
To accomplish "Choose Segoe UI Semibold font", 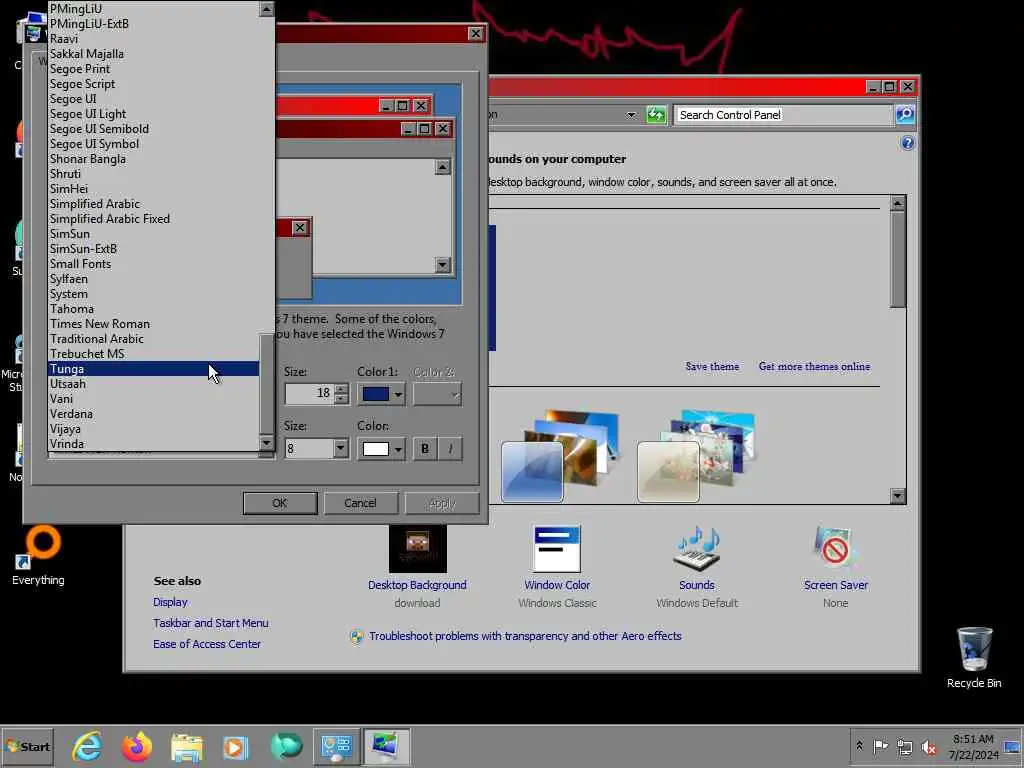I will [x=154, y=129].
